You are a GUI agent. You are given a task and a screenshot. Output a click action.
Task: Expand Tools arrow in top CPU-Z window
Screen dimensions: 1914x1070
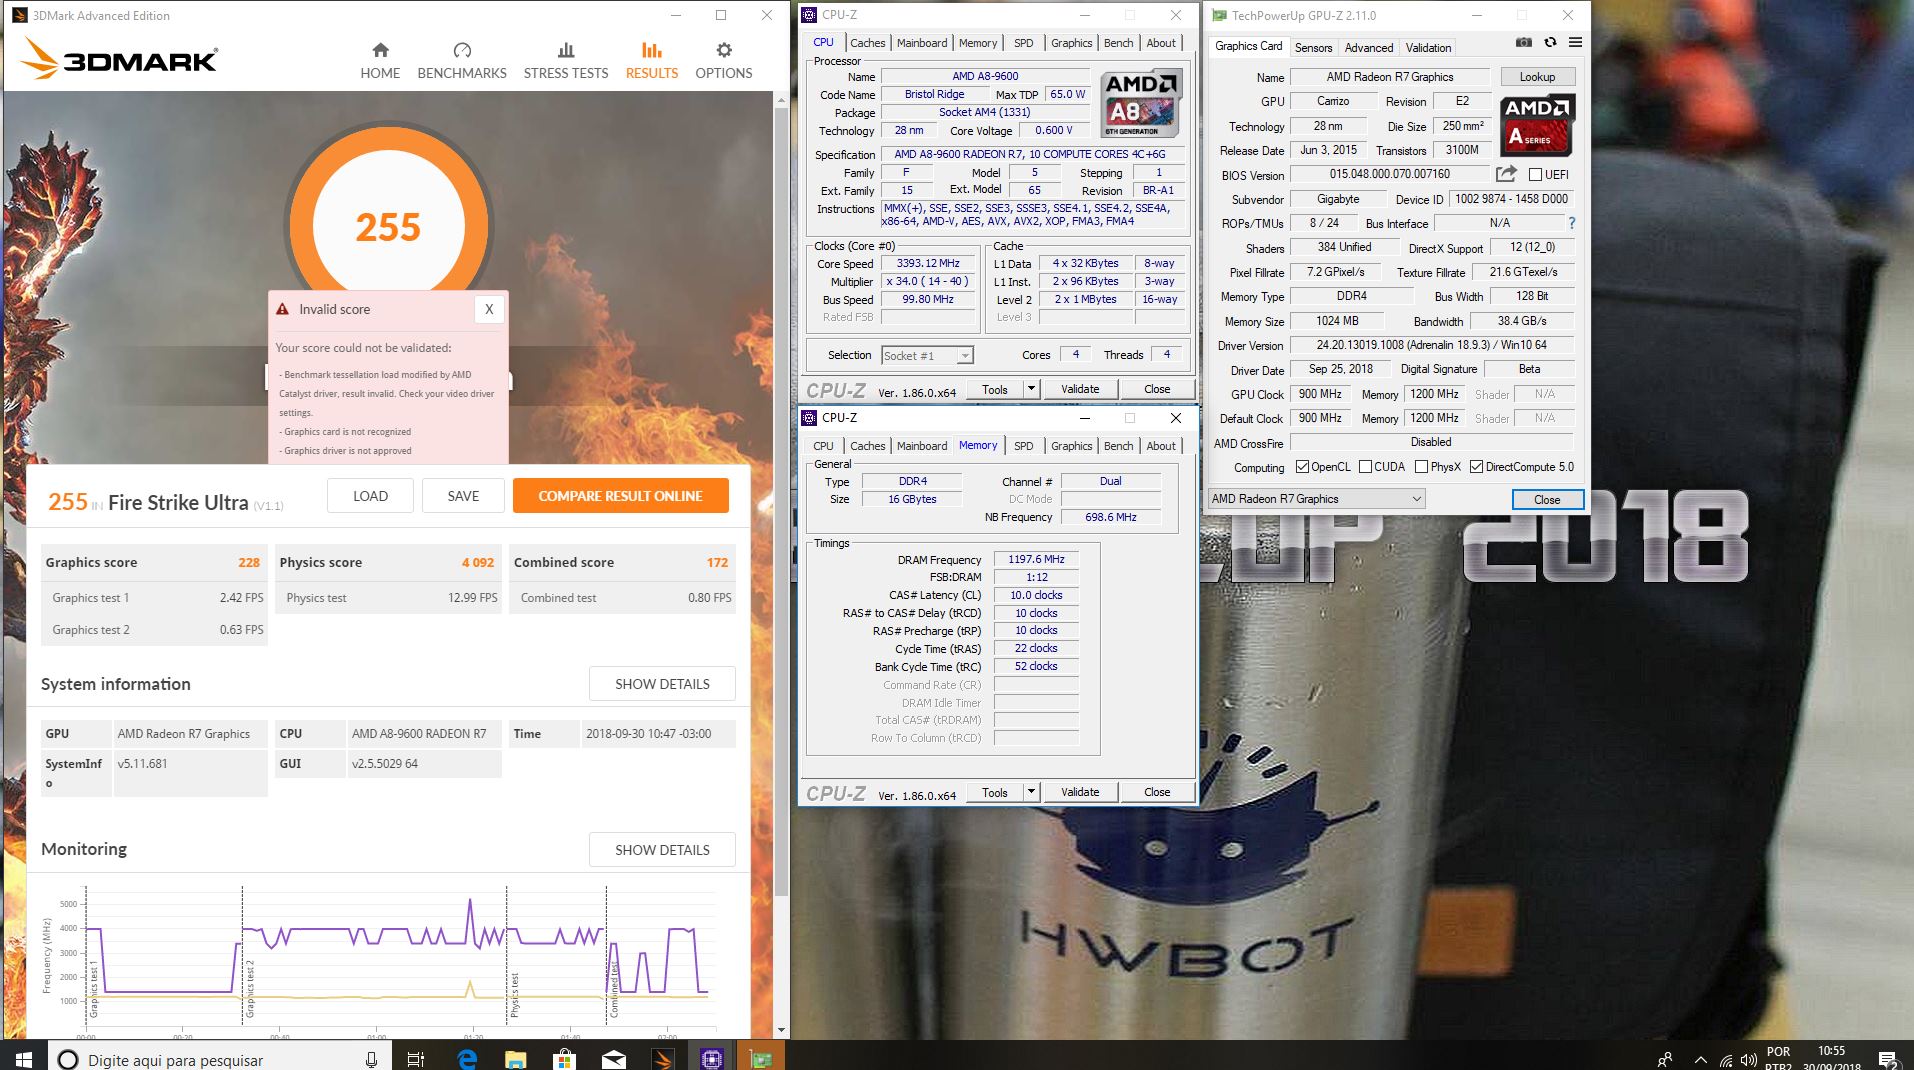click(x=1031, y=389)
